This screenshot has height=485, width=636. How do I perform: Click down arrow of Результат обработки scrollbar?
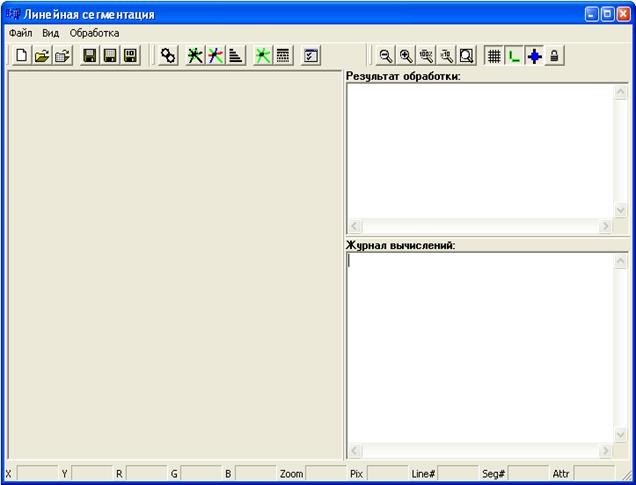click(621, 210)
